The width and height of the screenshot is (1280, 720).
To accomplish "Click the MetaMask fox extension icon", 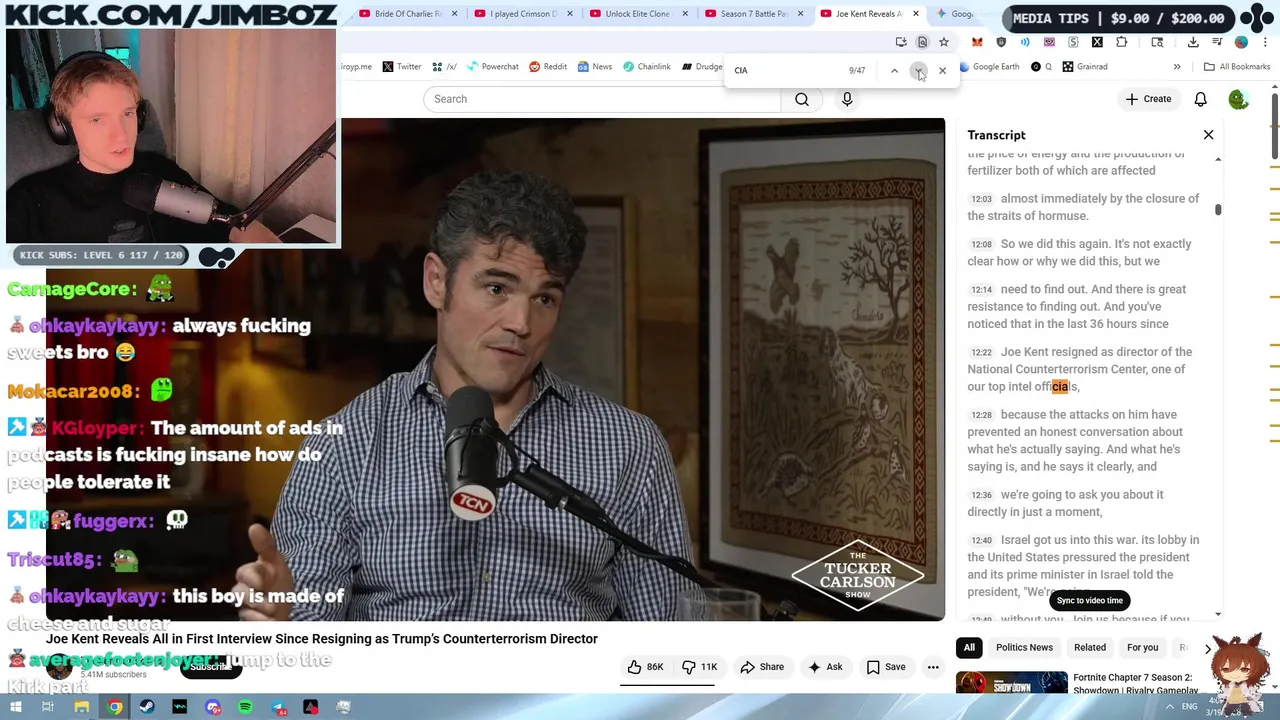I will 977,42.
